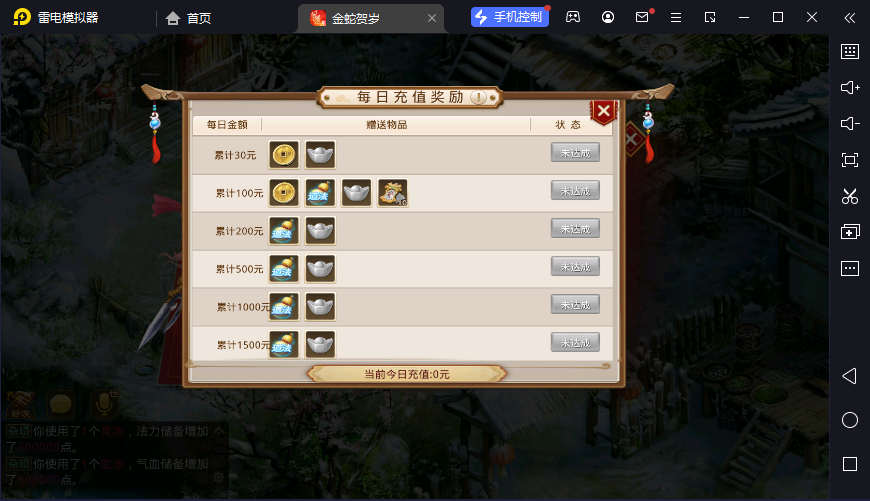Screen dimensions: 870x501
Task: Select the gold coin reward in 累计30元 row
Action: click(x=284, y=154)
